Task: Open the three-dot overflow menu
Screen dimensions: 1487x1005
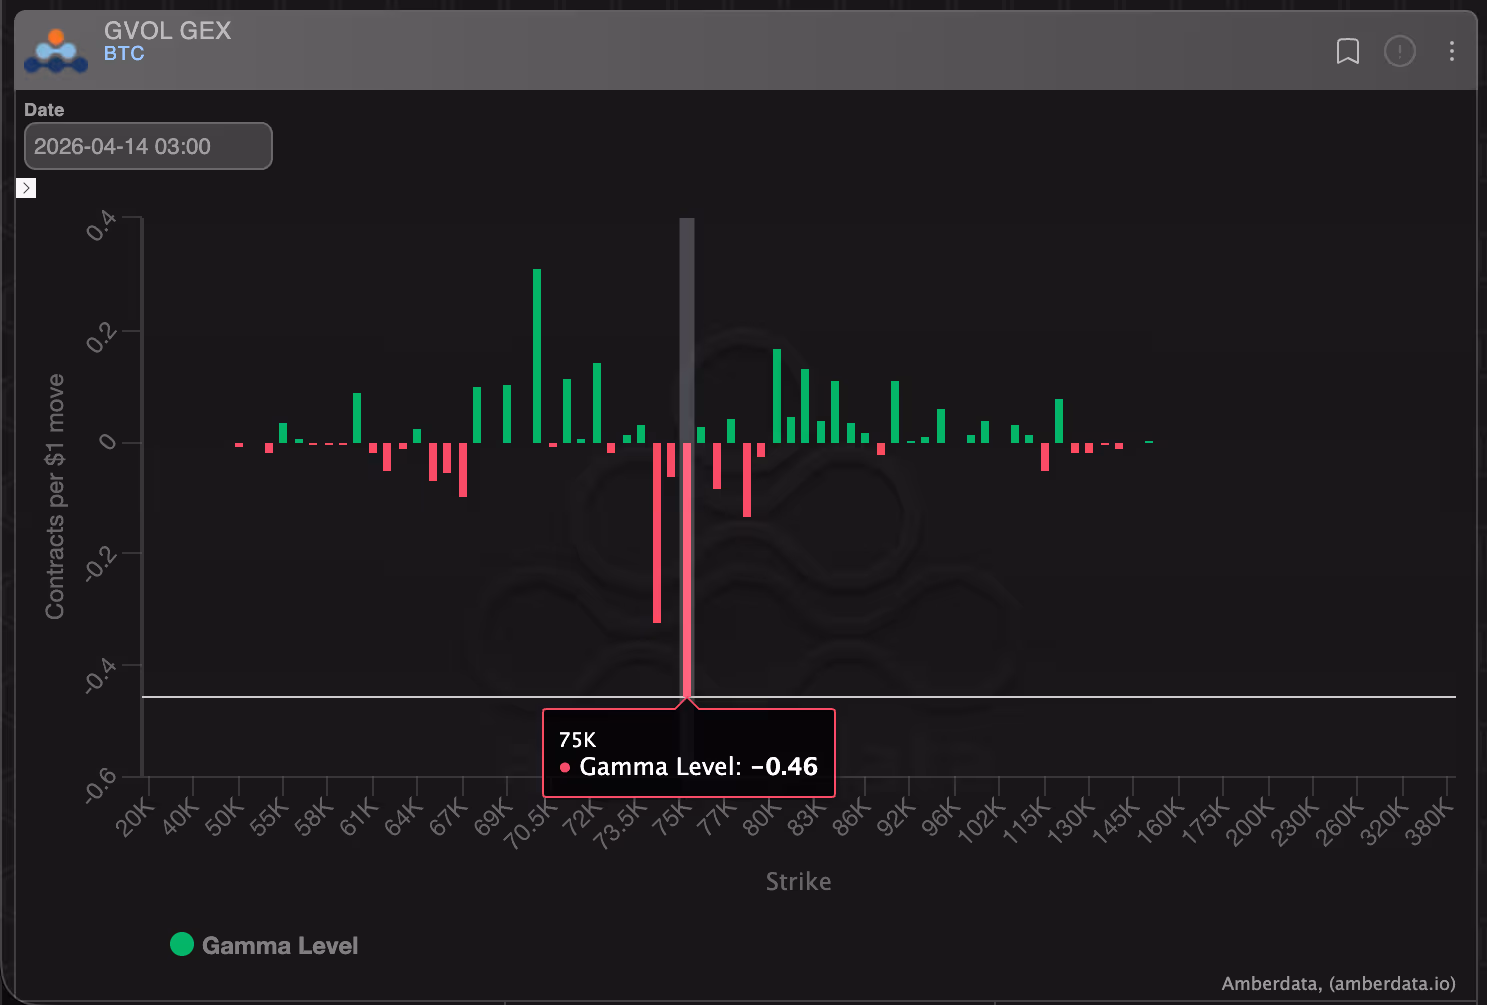Action: pyautogui.click(x=1452, y=51)
